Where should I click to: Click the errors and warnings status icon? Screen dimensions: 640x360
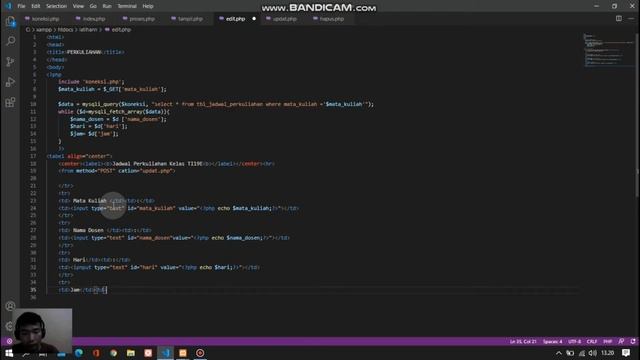click(9, 341)
